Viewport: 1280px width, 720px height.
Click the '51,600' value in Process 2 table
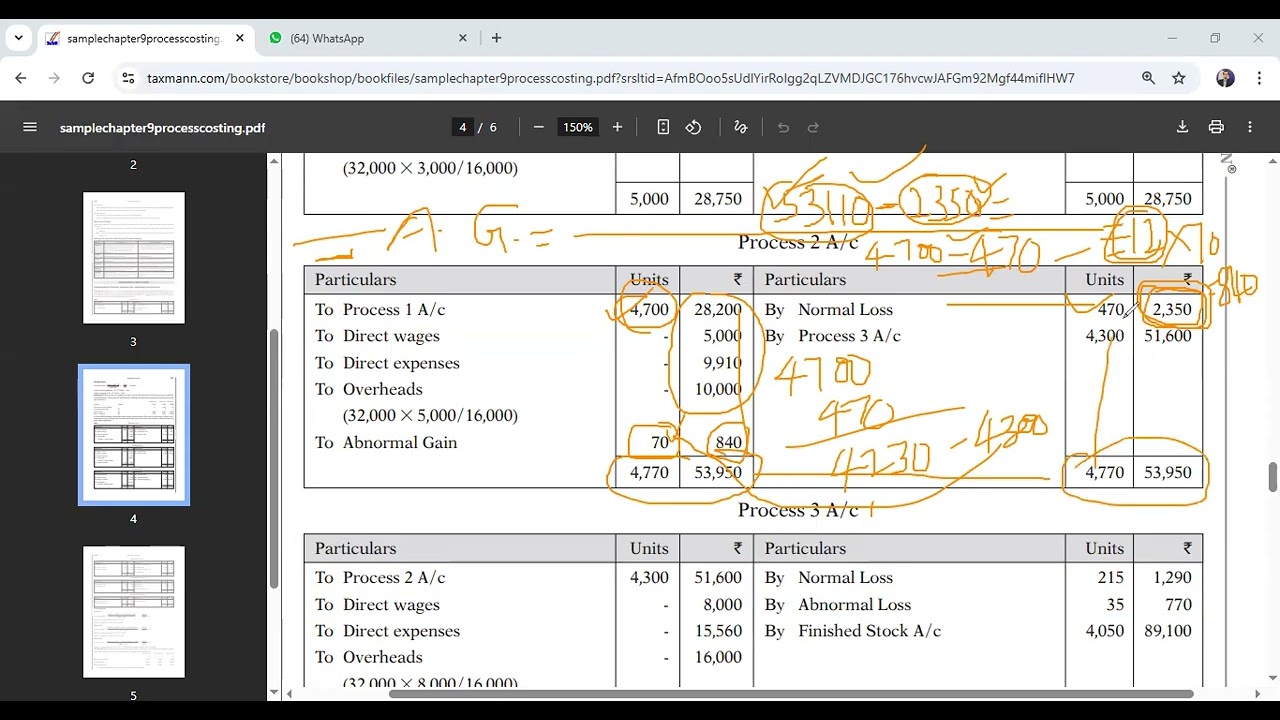(1167, 336)
